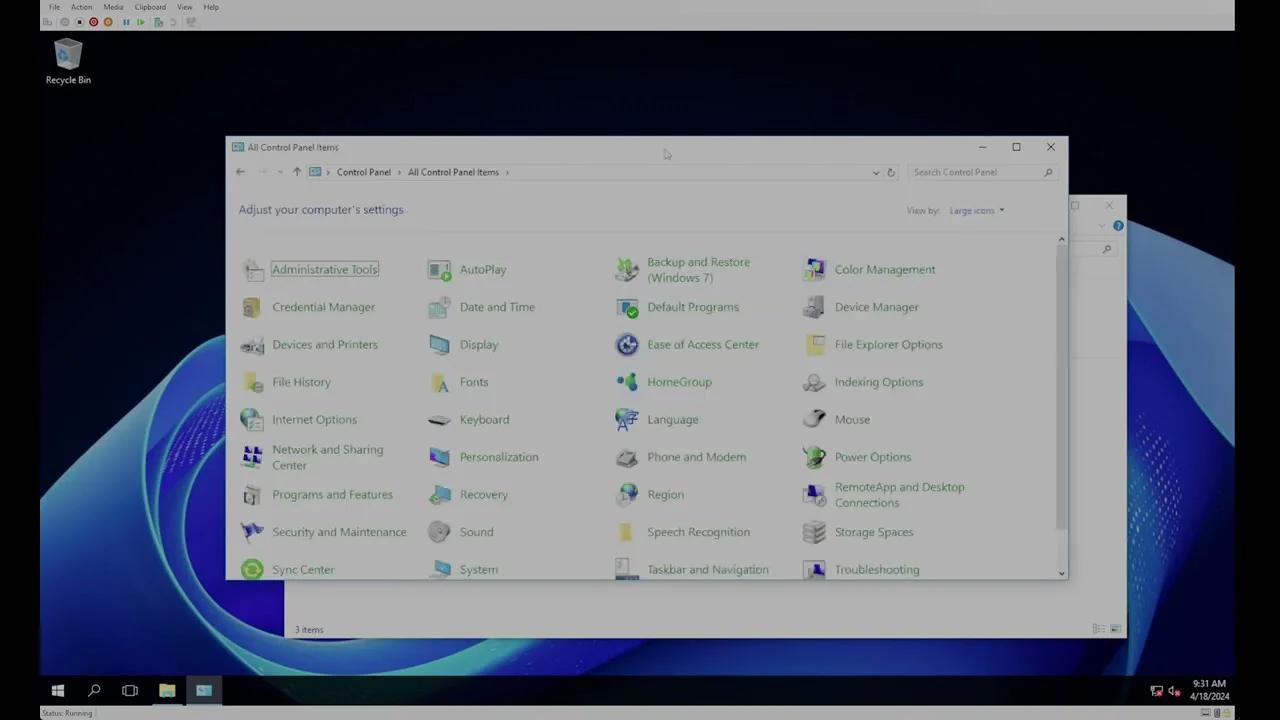Open the Language icon
The height and width of the screenshot is (720, 1280).
(x=627, y=420)
